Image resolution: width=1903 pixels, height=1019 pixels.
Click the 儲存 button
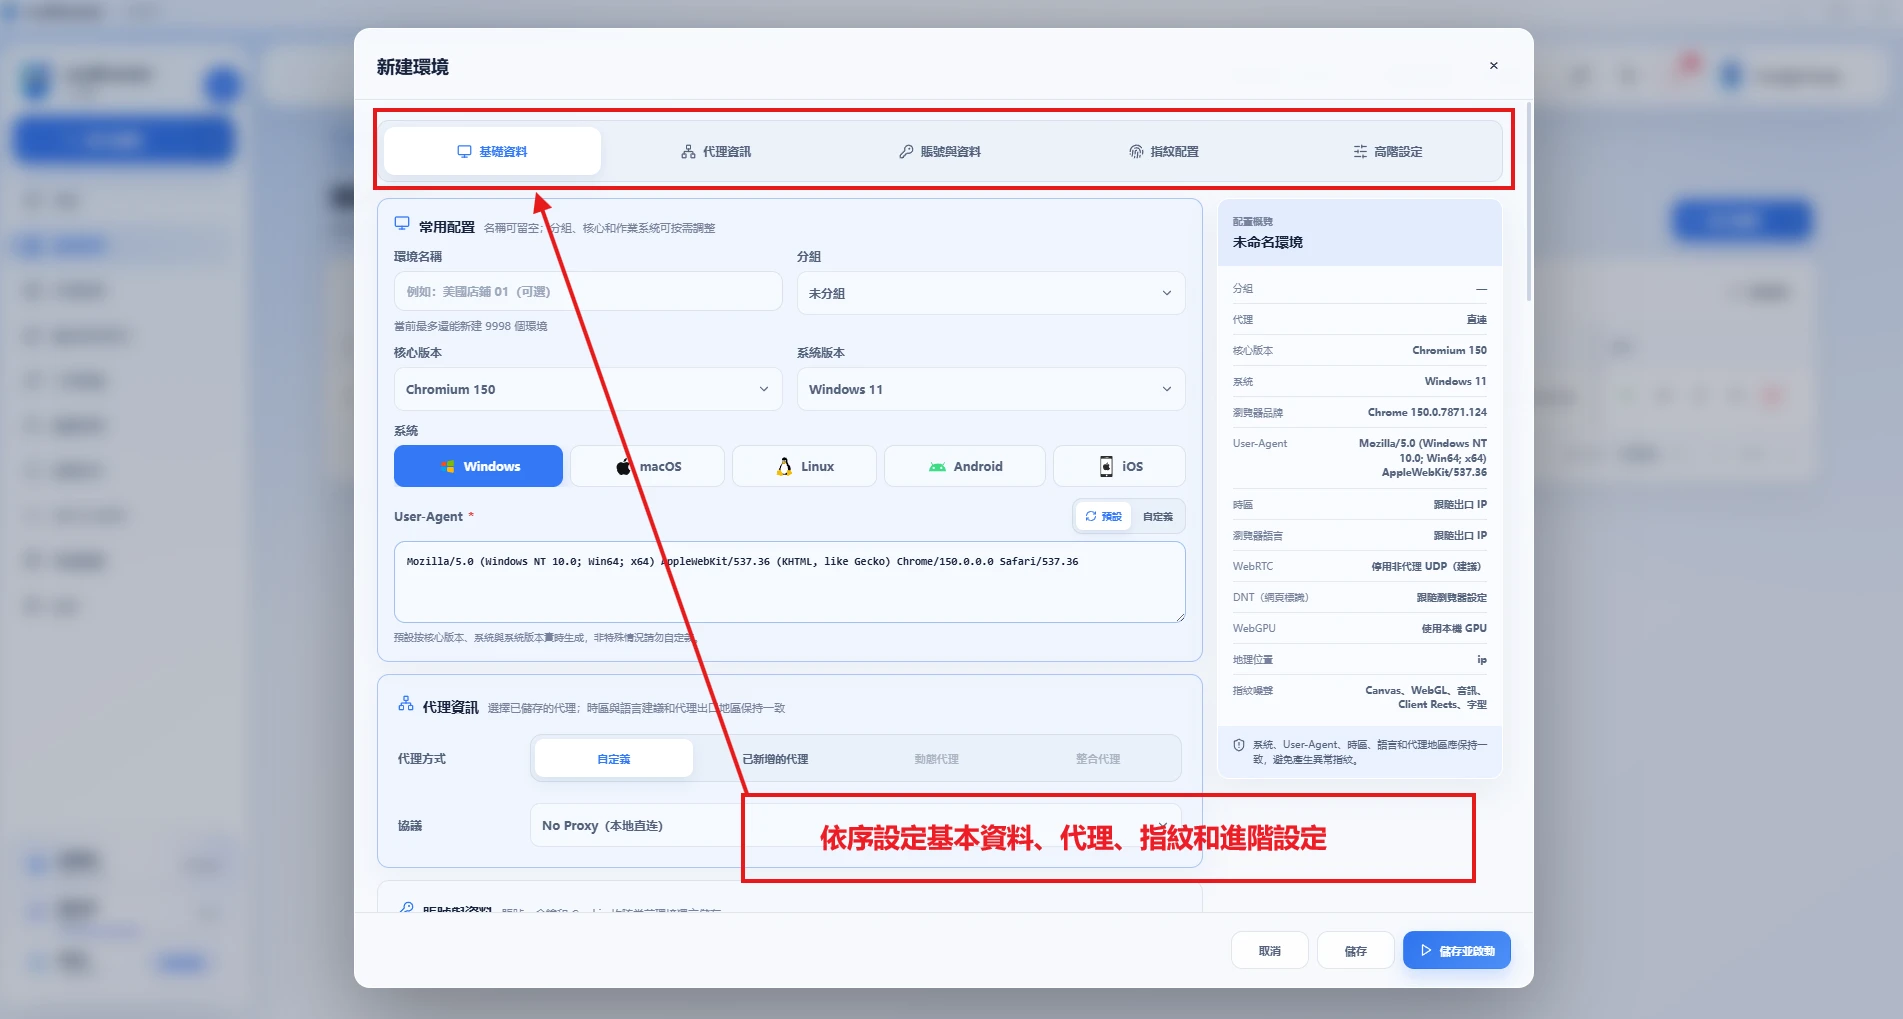coord(1356,950)
